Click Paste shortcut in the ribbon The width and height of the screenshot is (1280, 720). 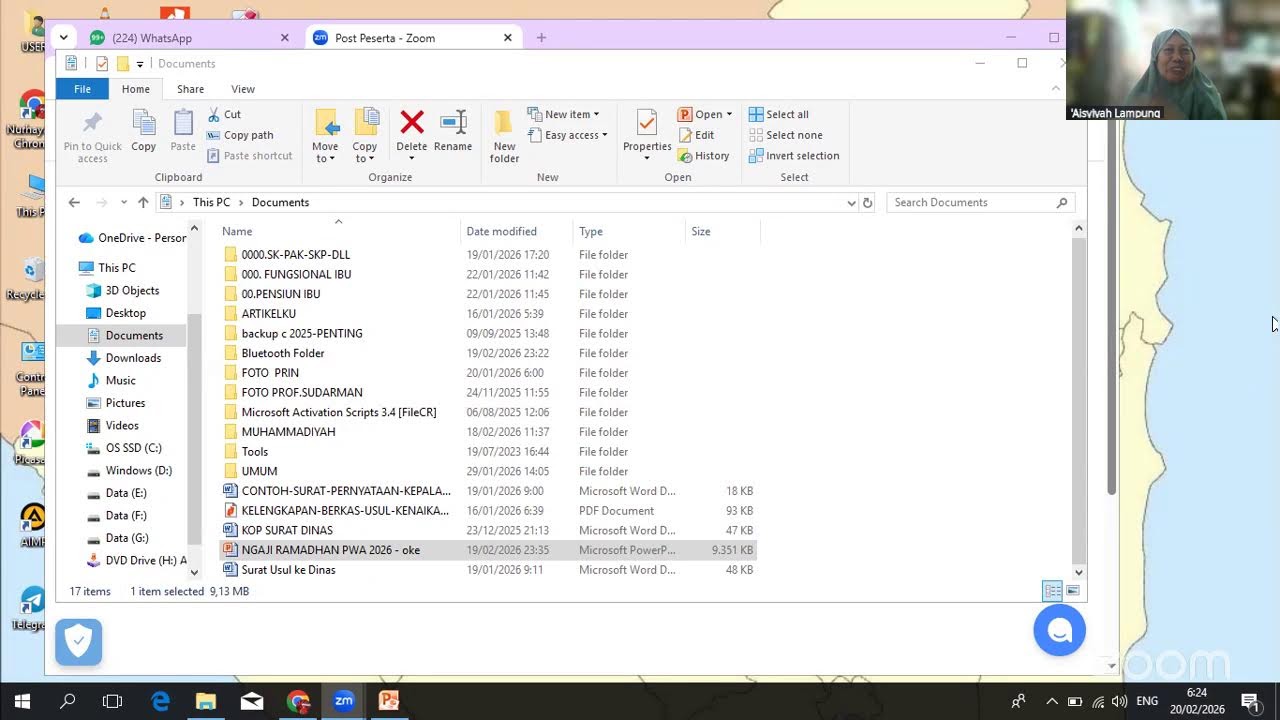pos(250,156)
